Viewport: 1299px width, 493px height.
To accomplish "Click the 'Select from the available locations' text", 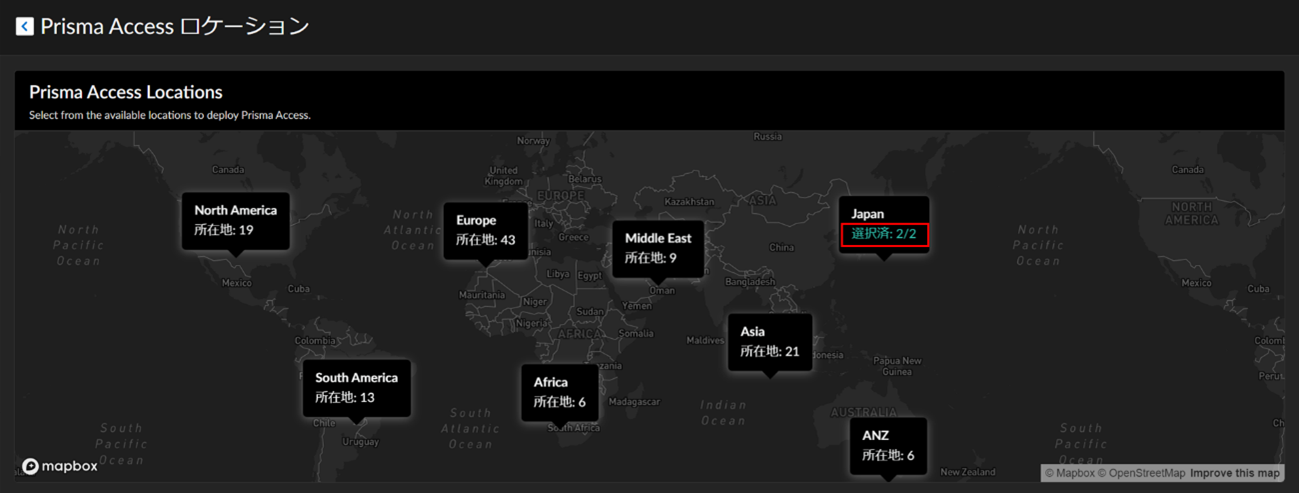I will [x=170, y=115].
